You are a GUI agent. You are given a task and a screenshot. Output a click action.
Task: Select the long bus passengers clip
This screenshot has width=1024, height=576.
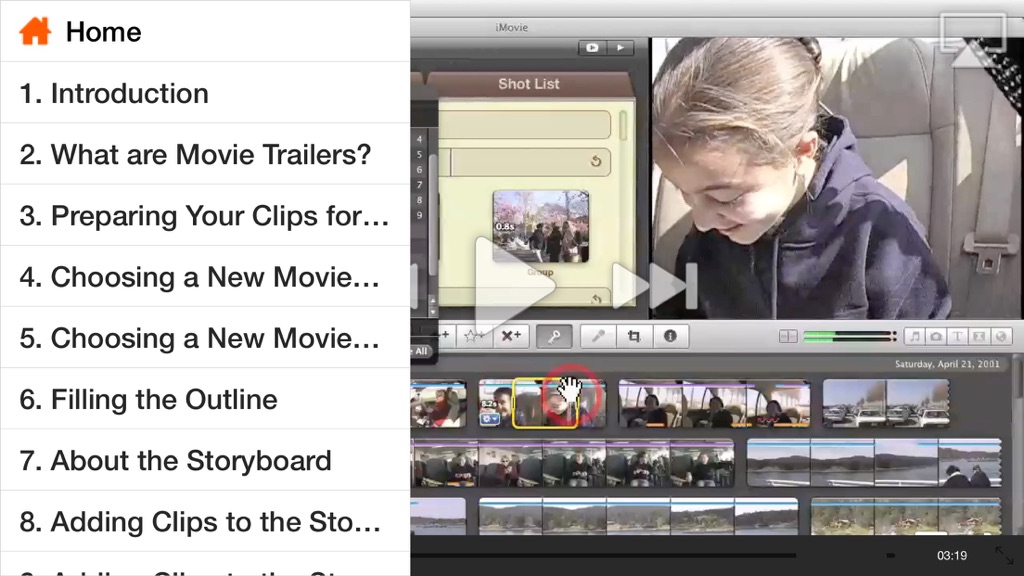[572, 463]
